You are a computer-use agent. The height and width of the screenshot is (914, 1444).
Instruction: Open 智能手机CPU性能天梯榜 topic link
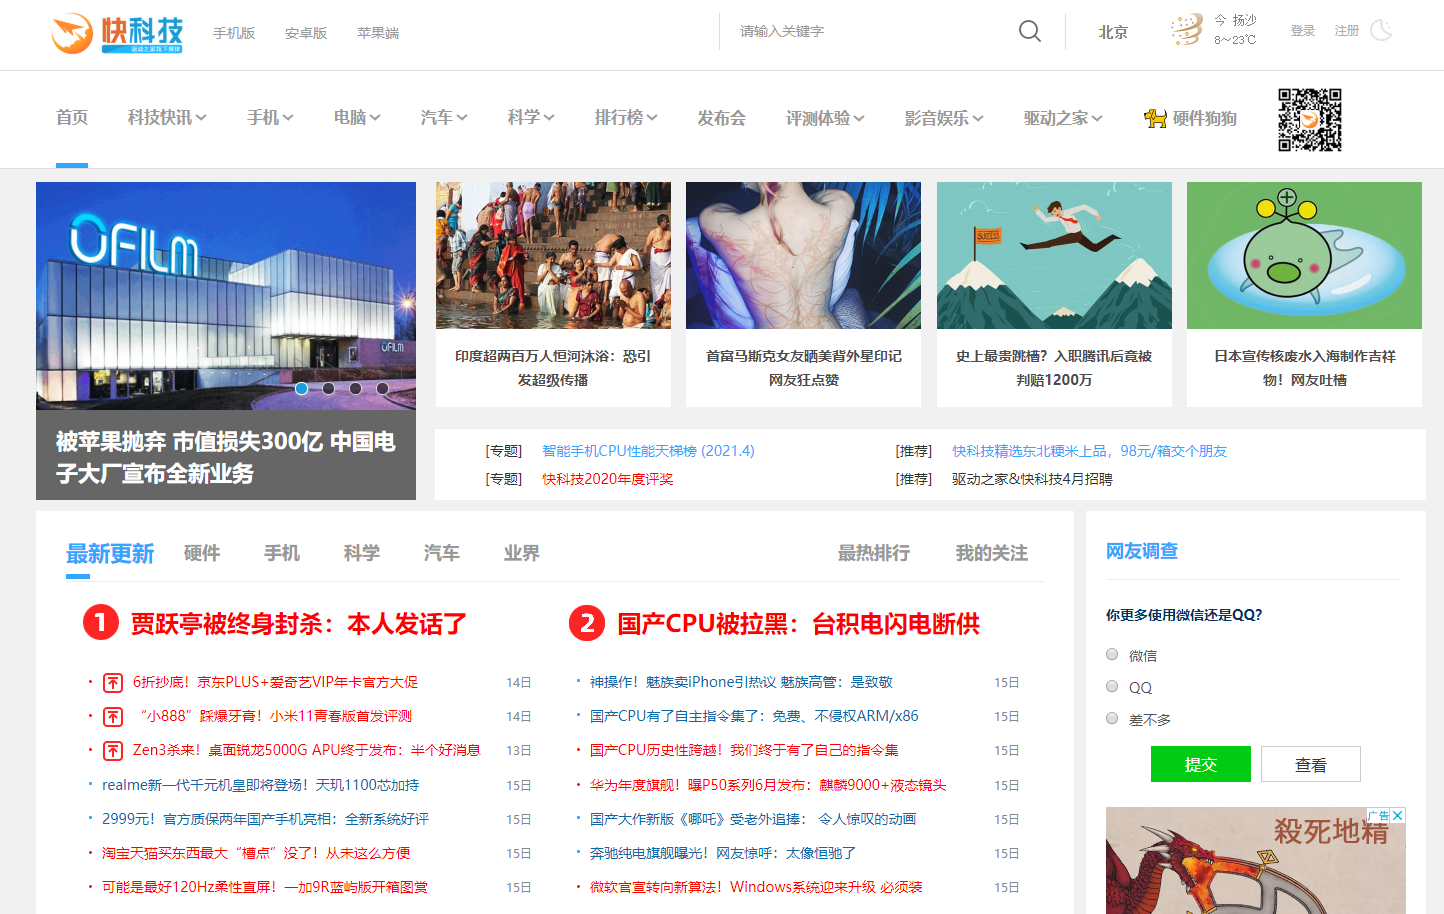pyautogui.click(x=648, y=451)
